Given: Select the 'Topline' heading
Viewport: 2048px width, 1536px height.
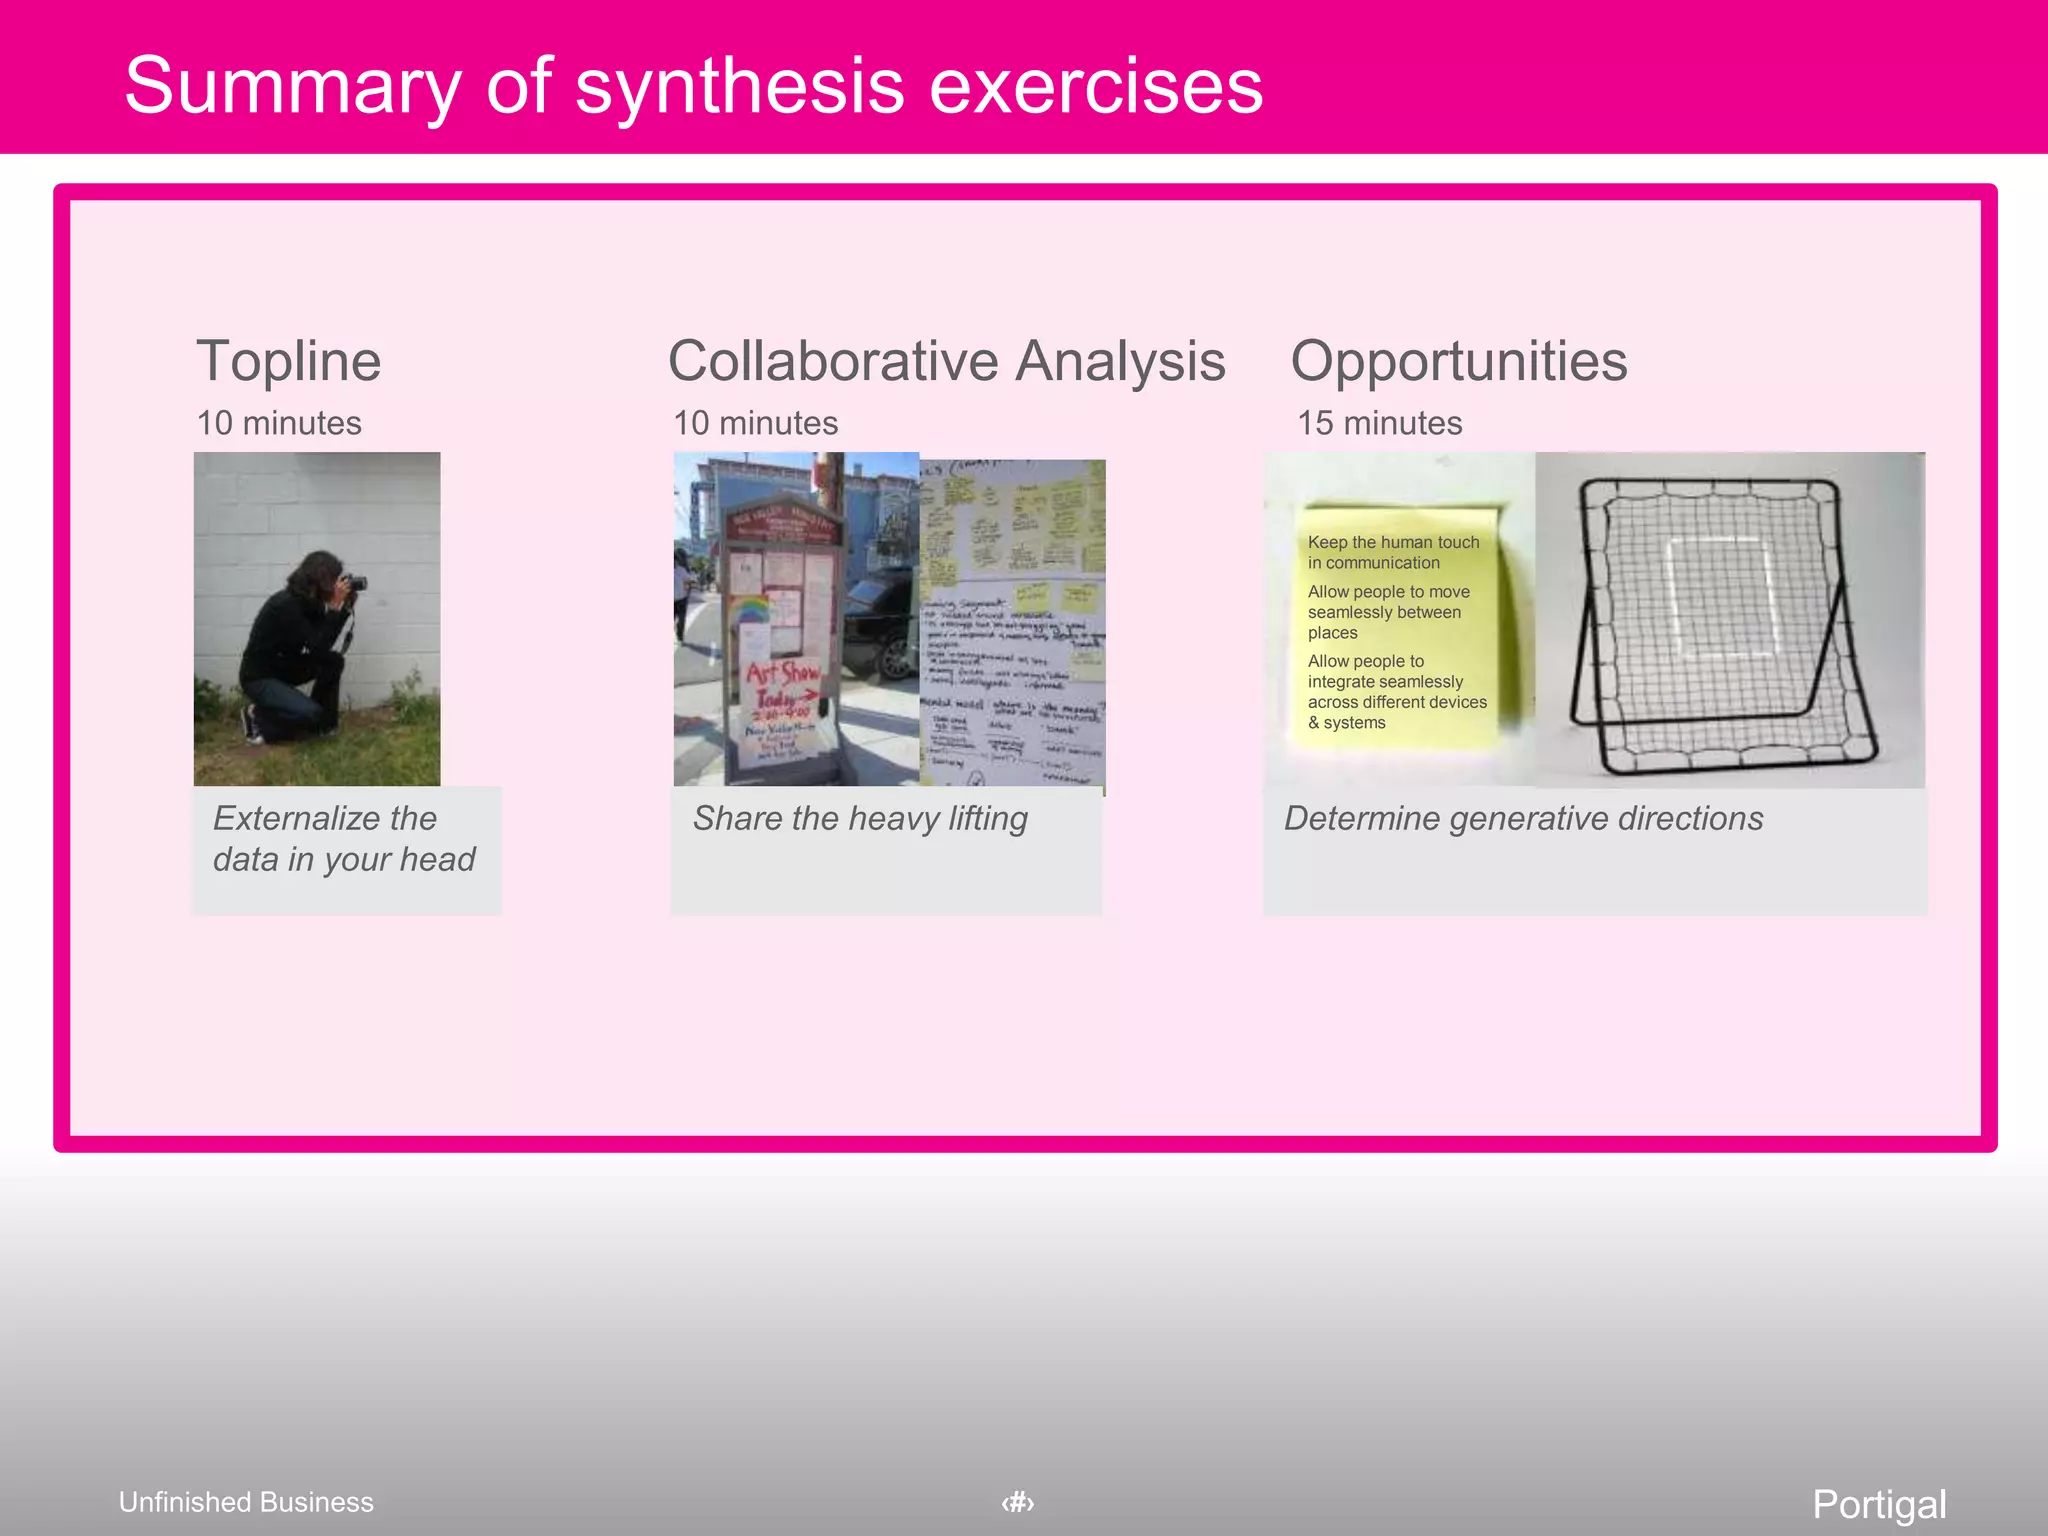Looking at the screenshot, I should [288, 361].
